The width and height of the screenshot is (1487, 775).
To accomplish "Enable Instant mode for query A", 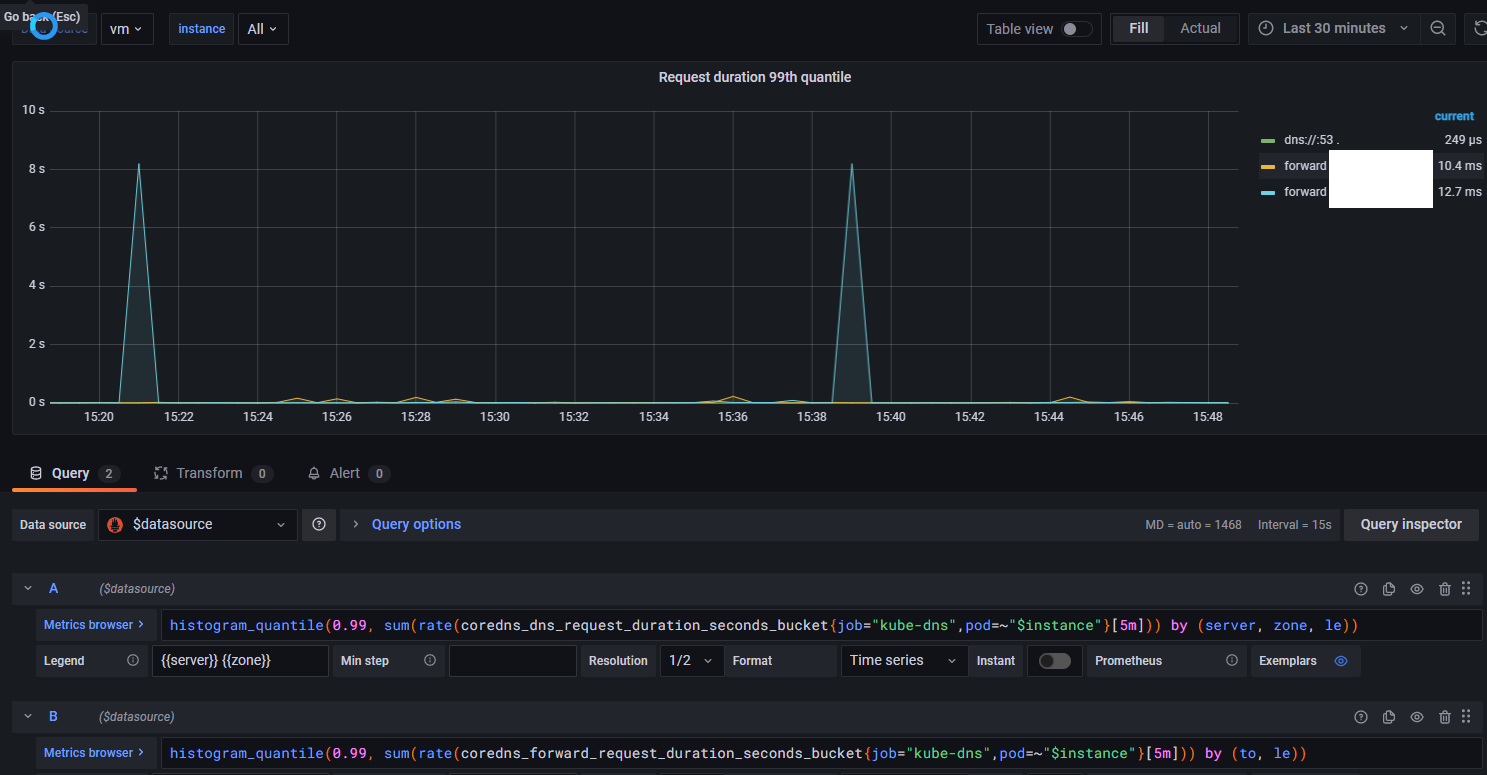I will [1054, 660].
